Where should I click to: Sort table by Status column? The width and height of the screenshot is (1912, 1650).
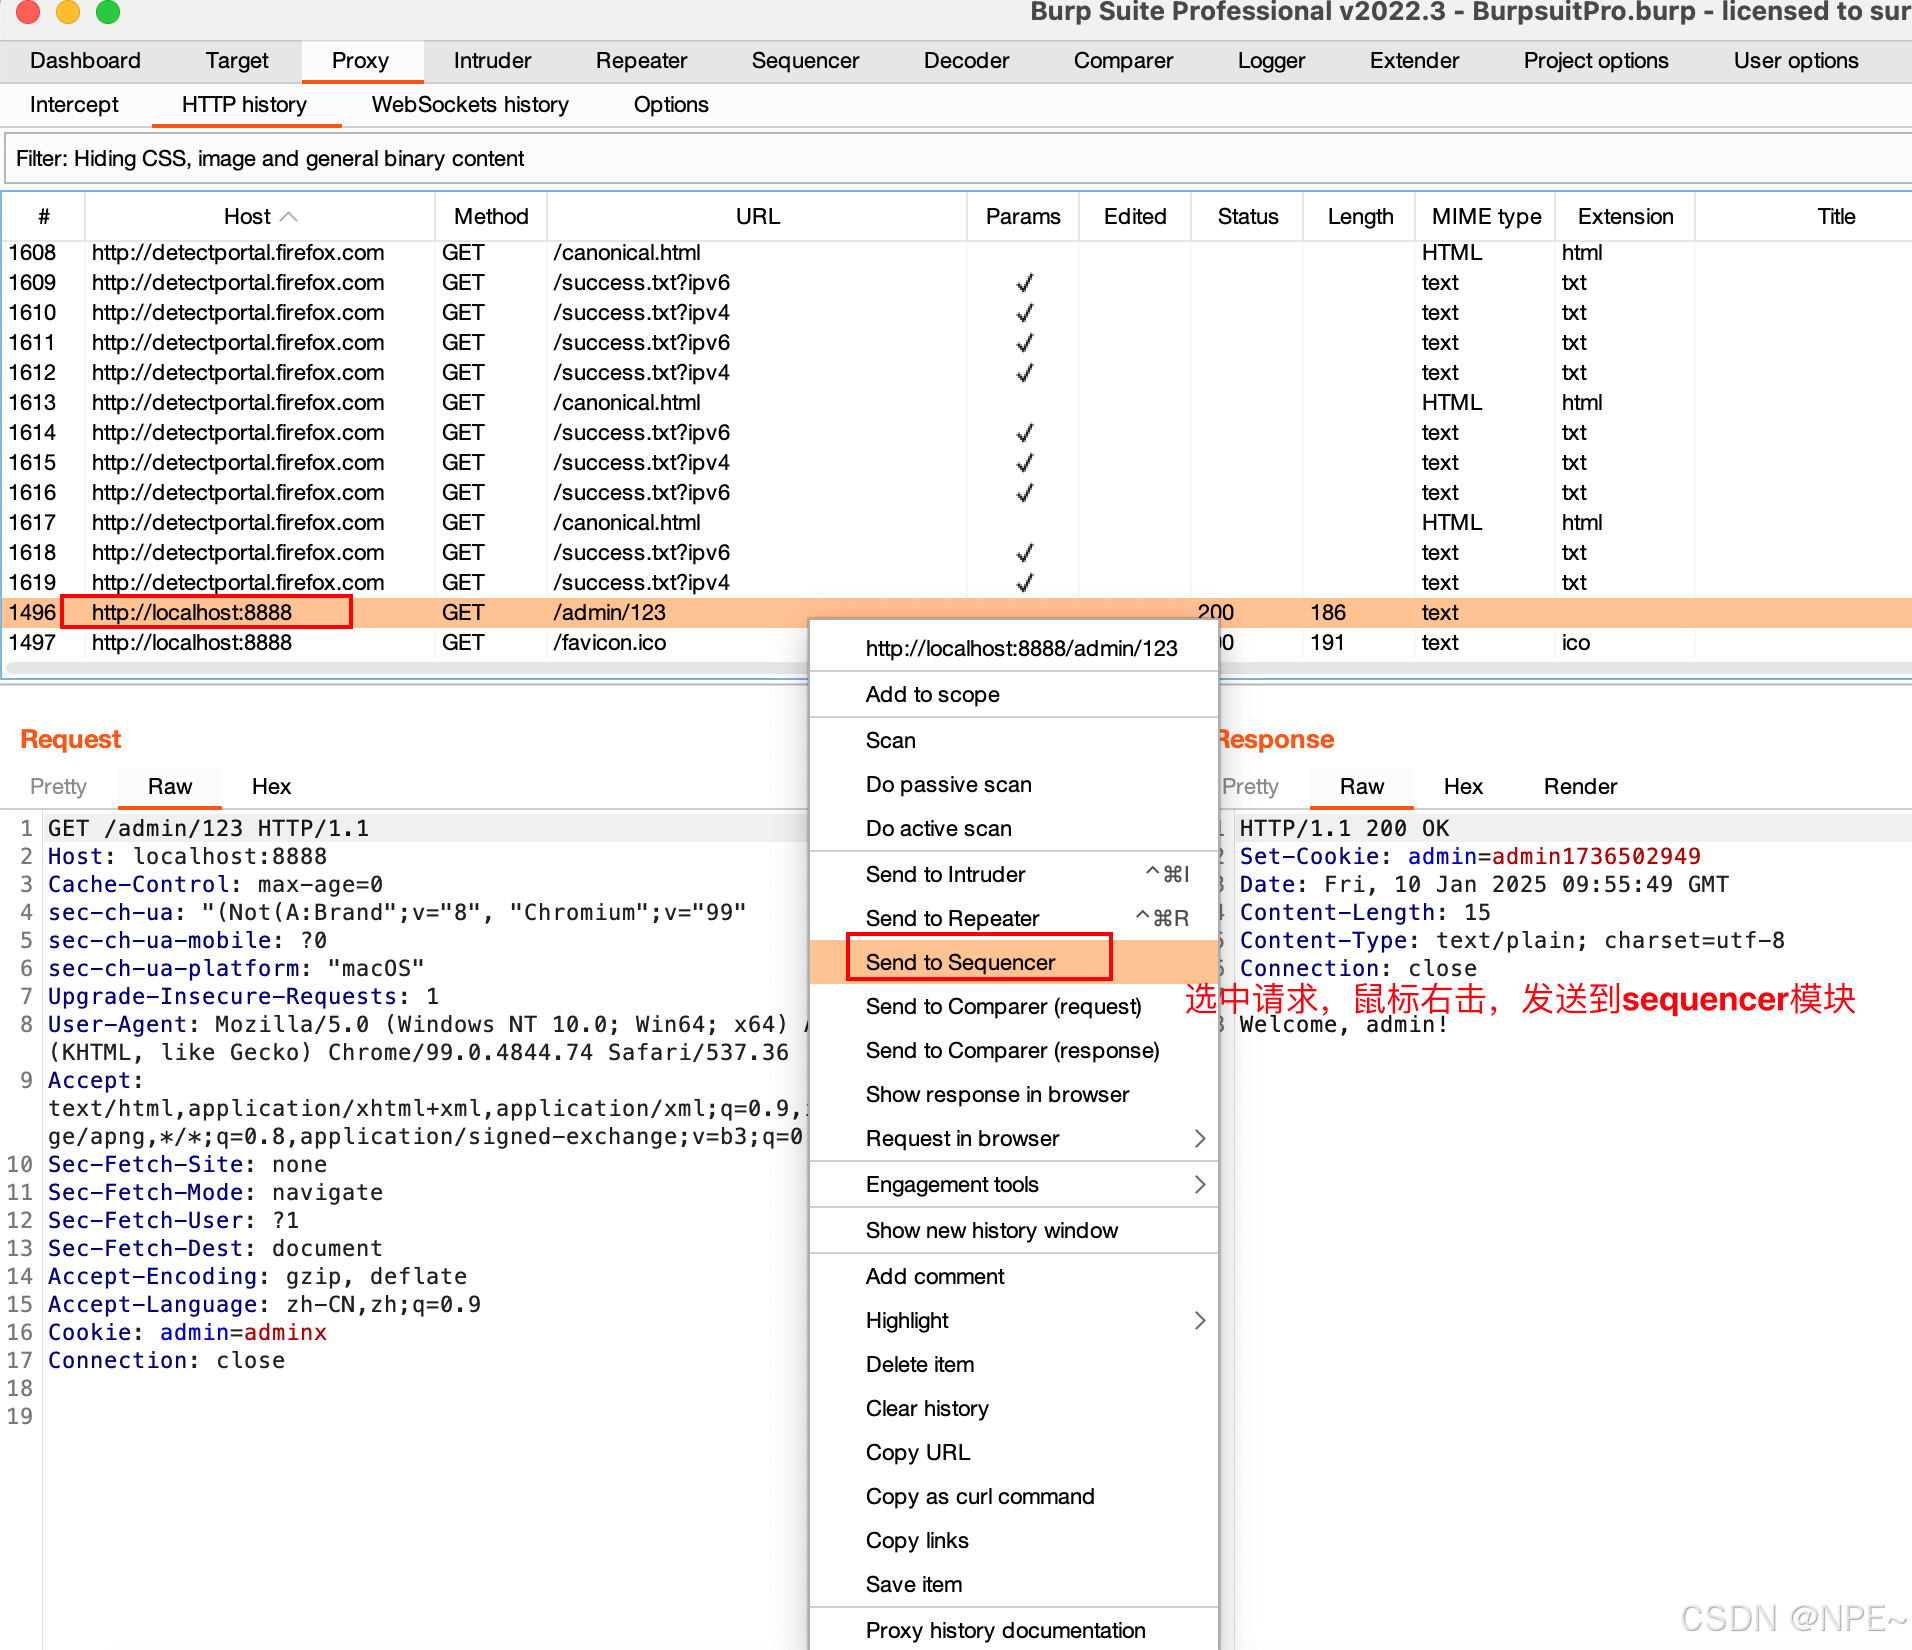1248,217
